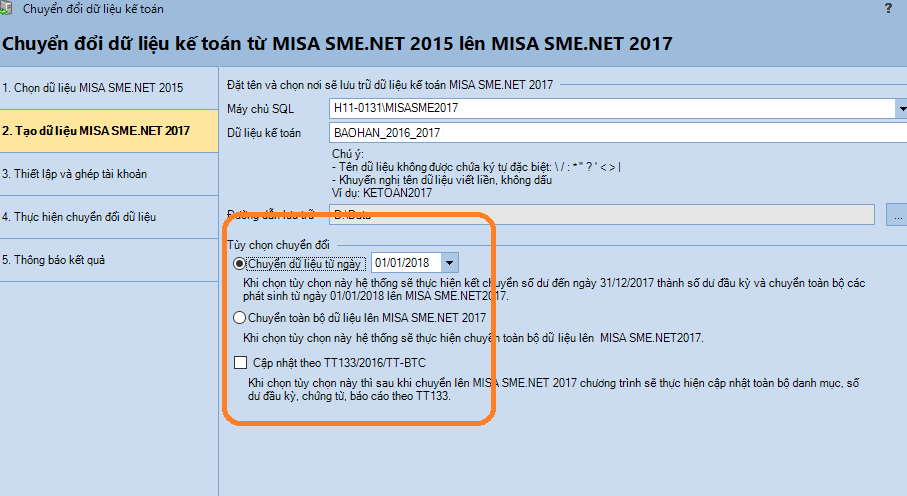Screen dimensions: 907x496
Task: Click the description under Chuyển toàn bộ dữ liệu option
Action: tap(473, 338)
